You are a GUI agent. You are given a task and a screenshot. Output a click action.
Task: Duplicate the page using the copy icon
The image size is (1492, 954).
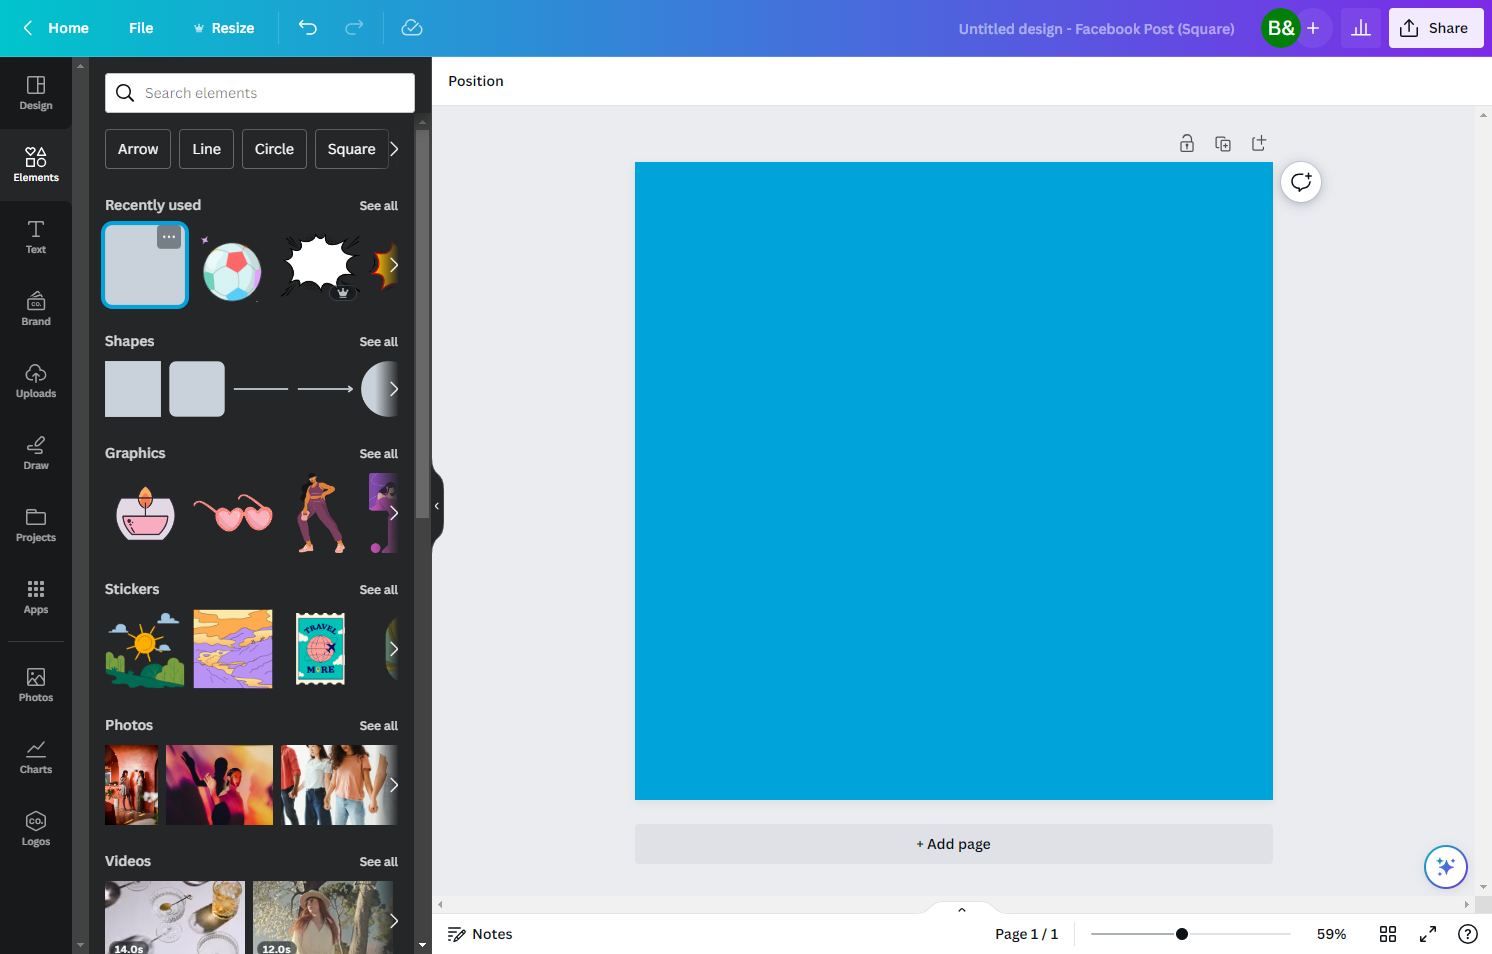click(1223, 143)
